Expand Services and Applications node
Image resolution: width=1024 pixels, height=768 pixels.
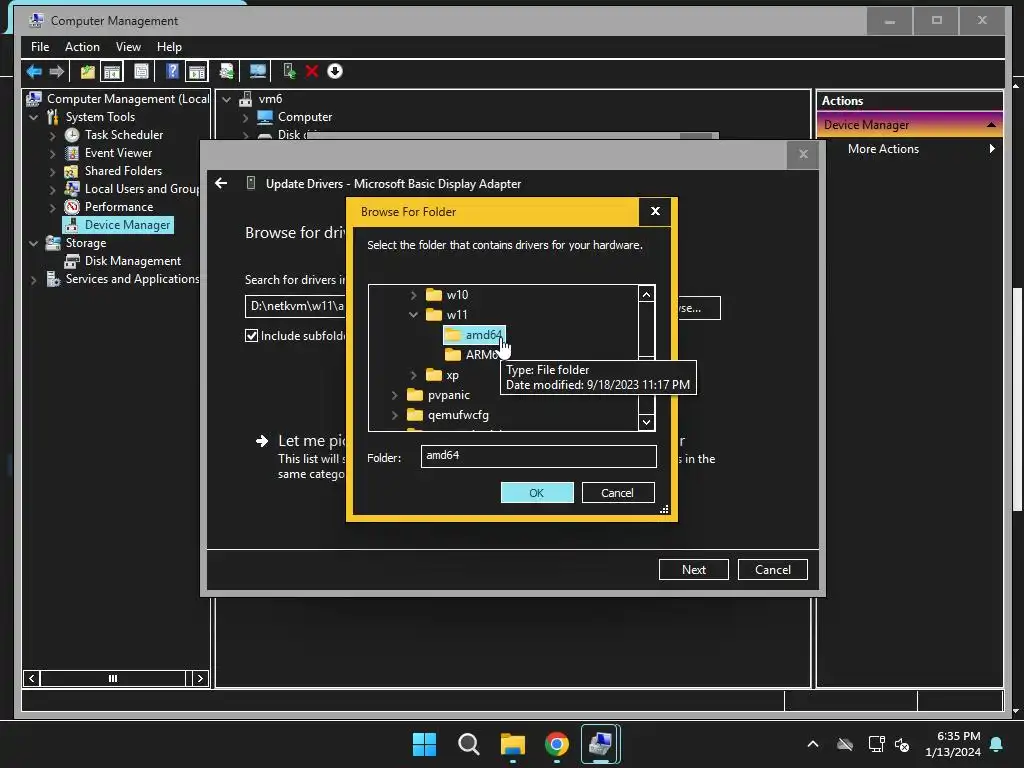click(x=34, y=280)
